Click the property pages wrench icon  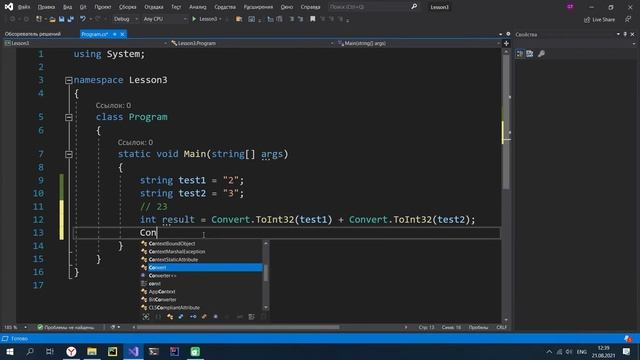[x=541, y=54]
